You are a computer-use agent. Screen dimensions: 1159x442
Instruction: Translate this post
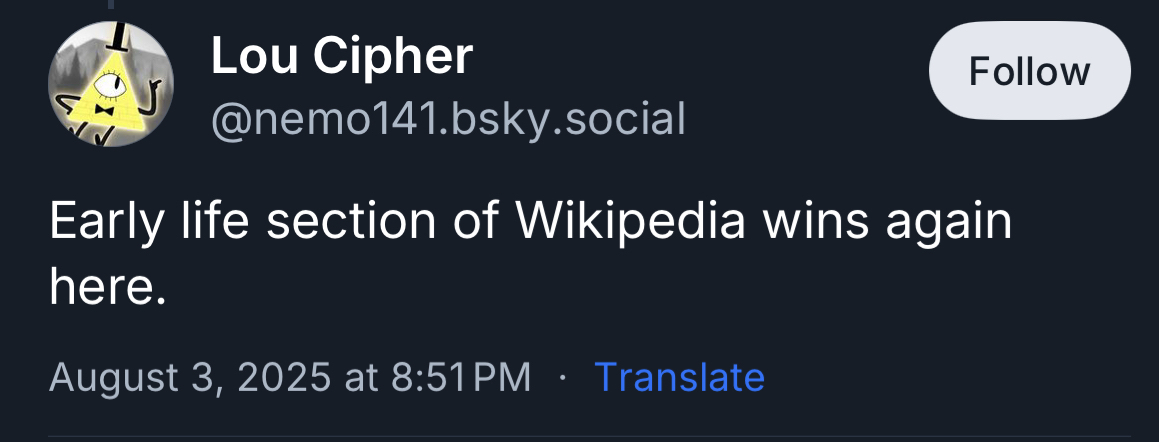[x=679, y=377]
